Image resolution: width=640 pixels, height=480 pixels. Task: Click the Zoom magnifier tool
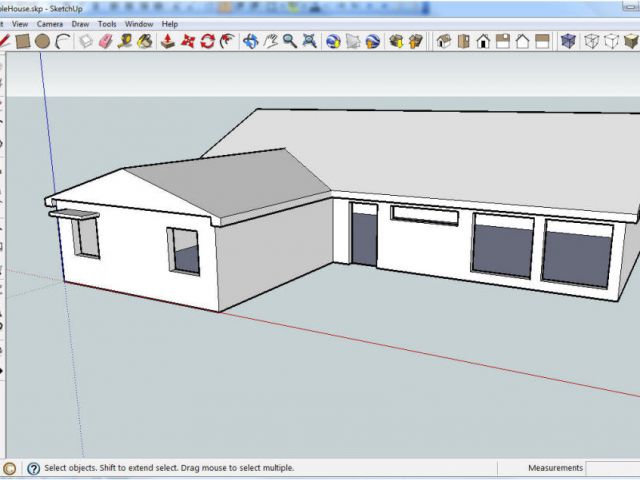[x=289, y=41]
